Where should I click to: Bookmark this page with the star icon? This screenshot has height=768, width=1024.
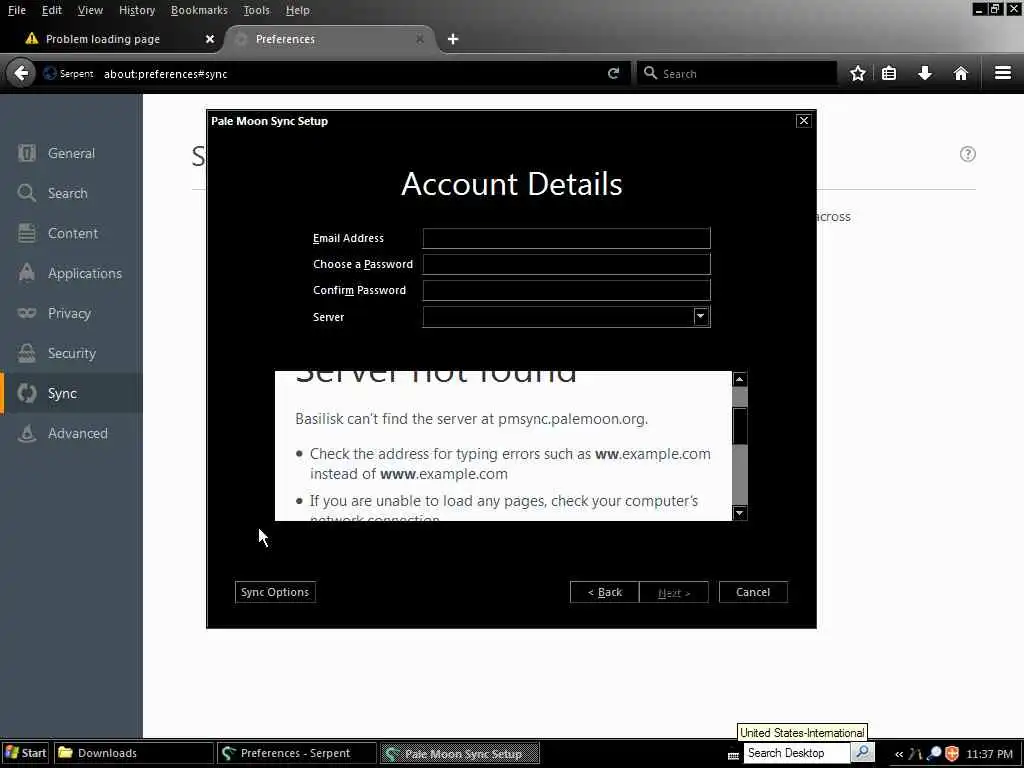point(857,73)
